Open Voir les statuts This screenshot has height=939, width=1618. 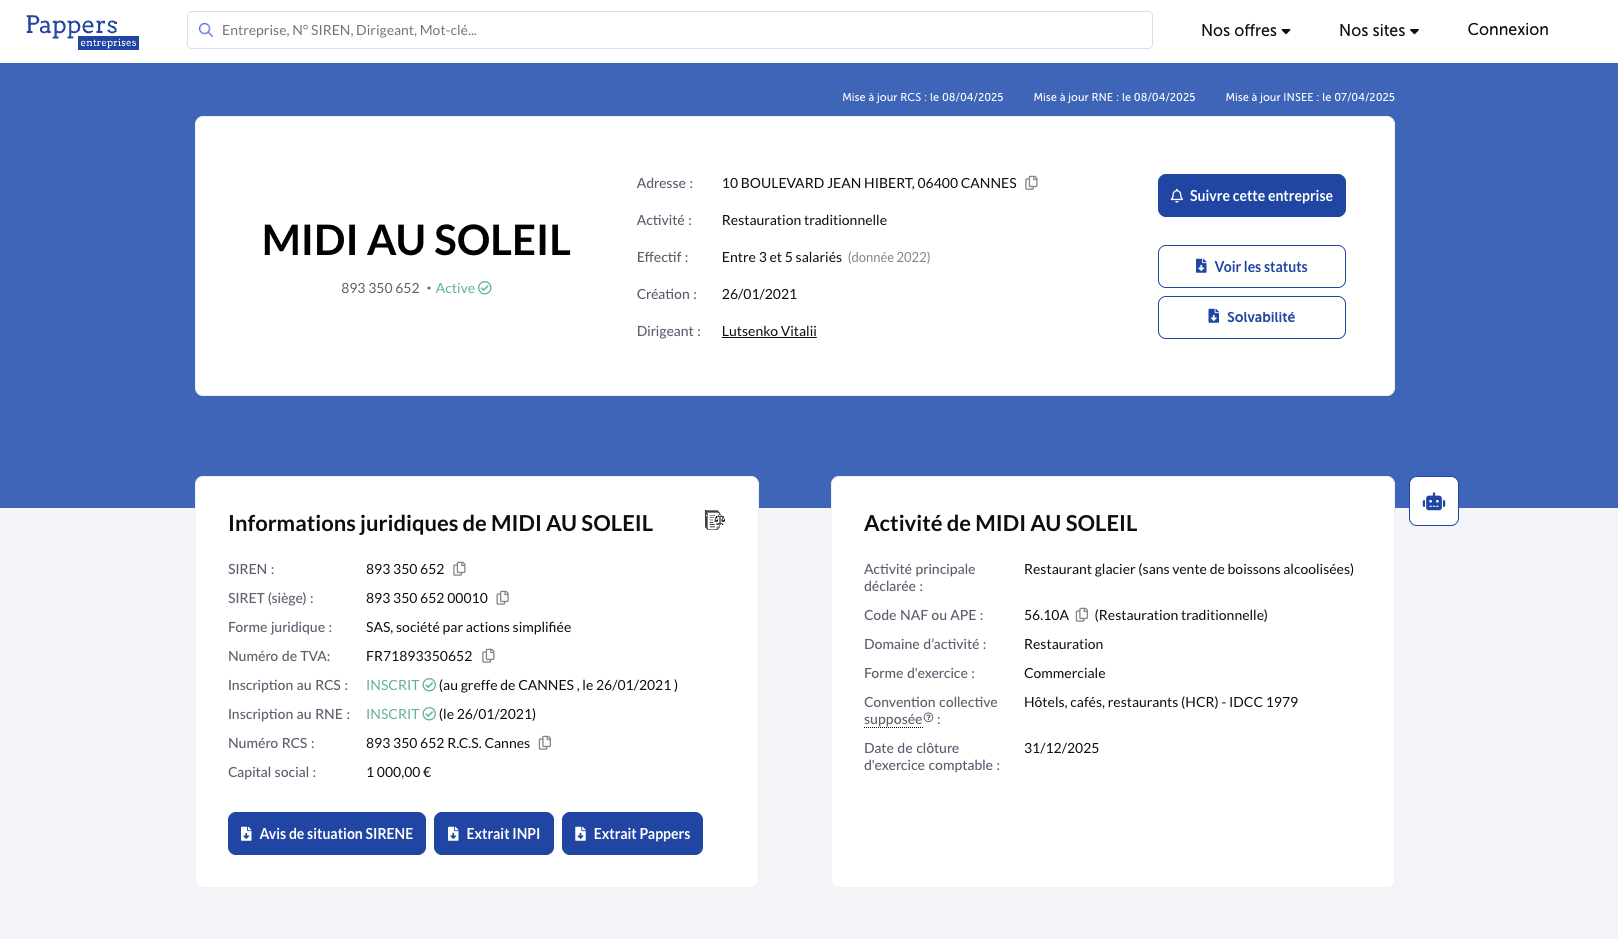point(1252,267)
